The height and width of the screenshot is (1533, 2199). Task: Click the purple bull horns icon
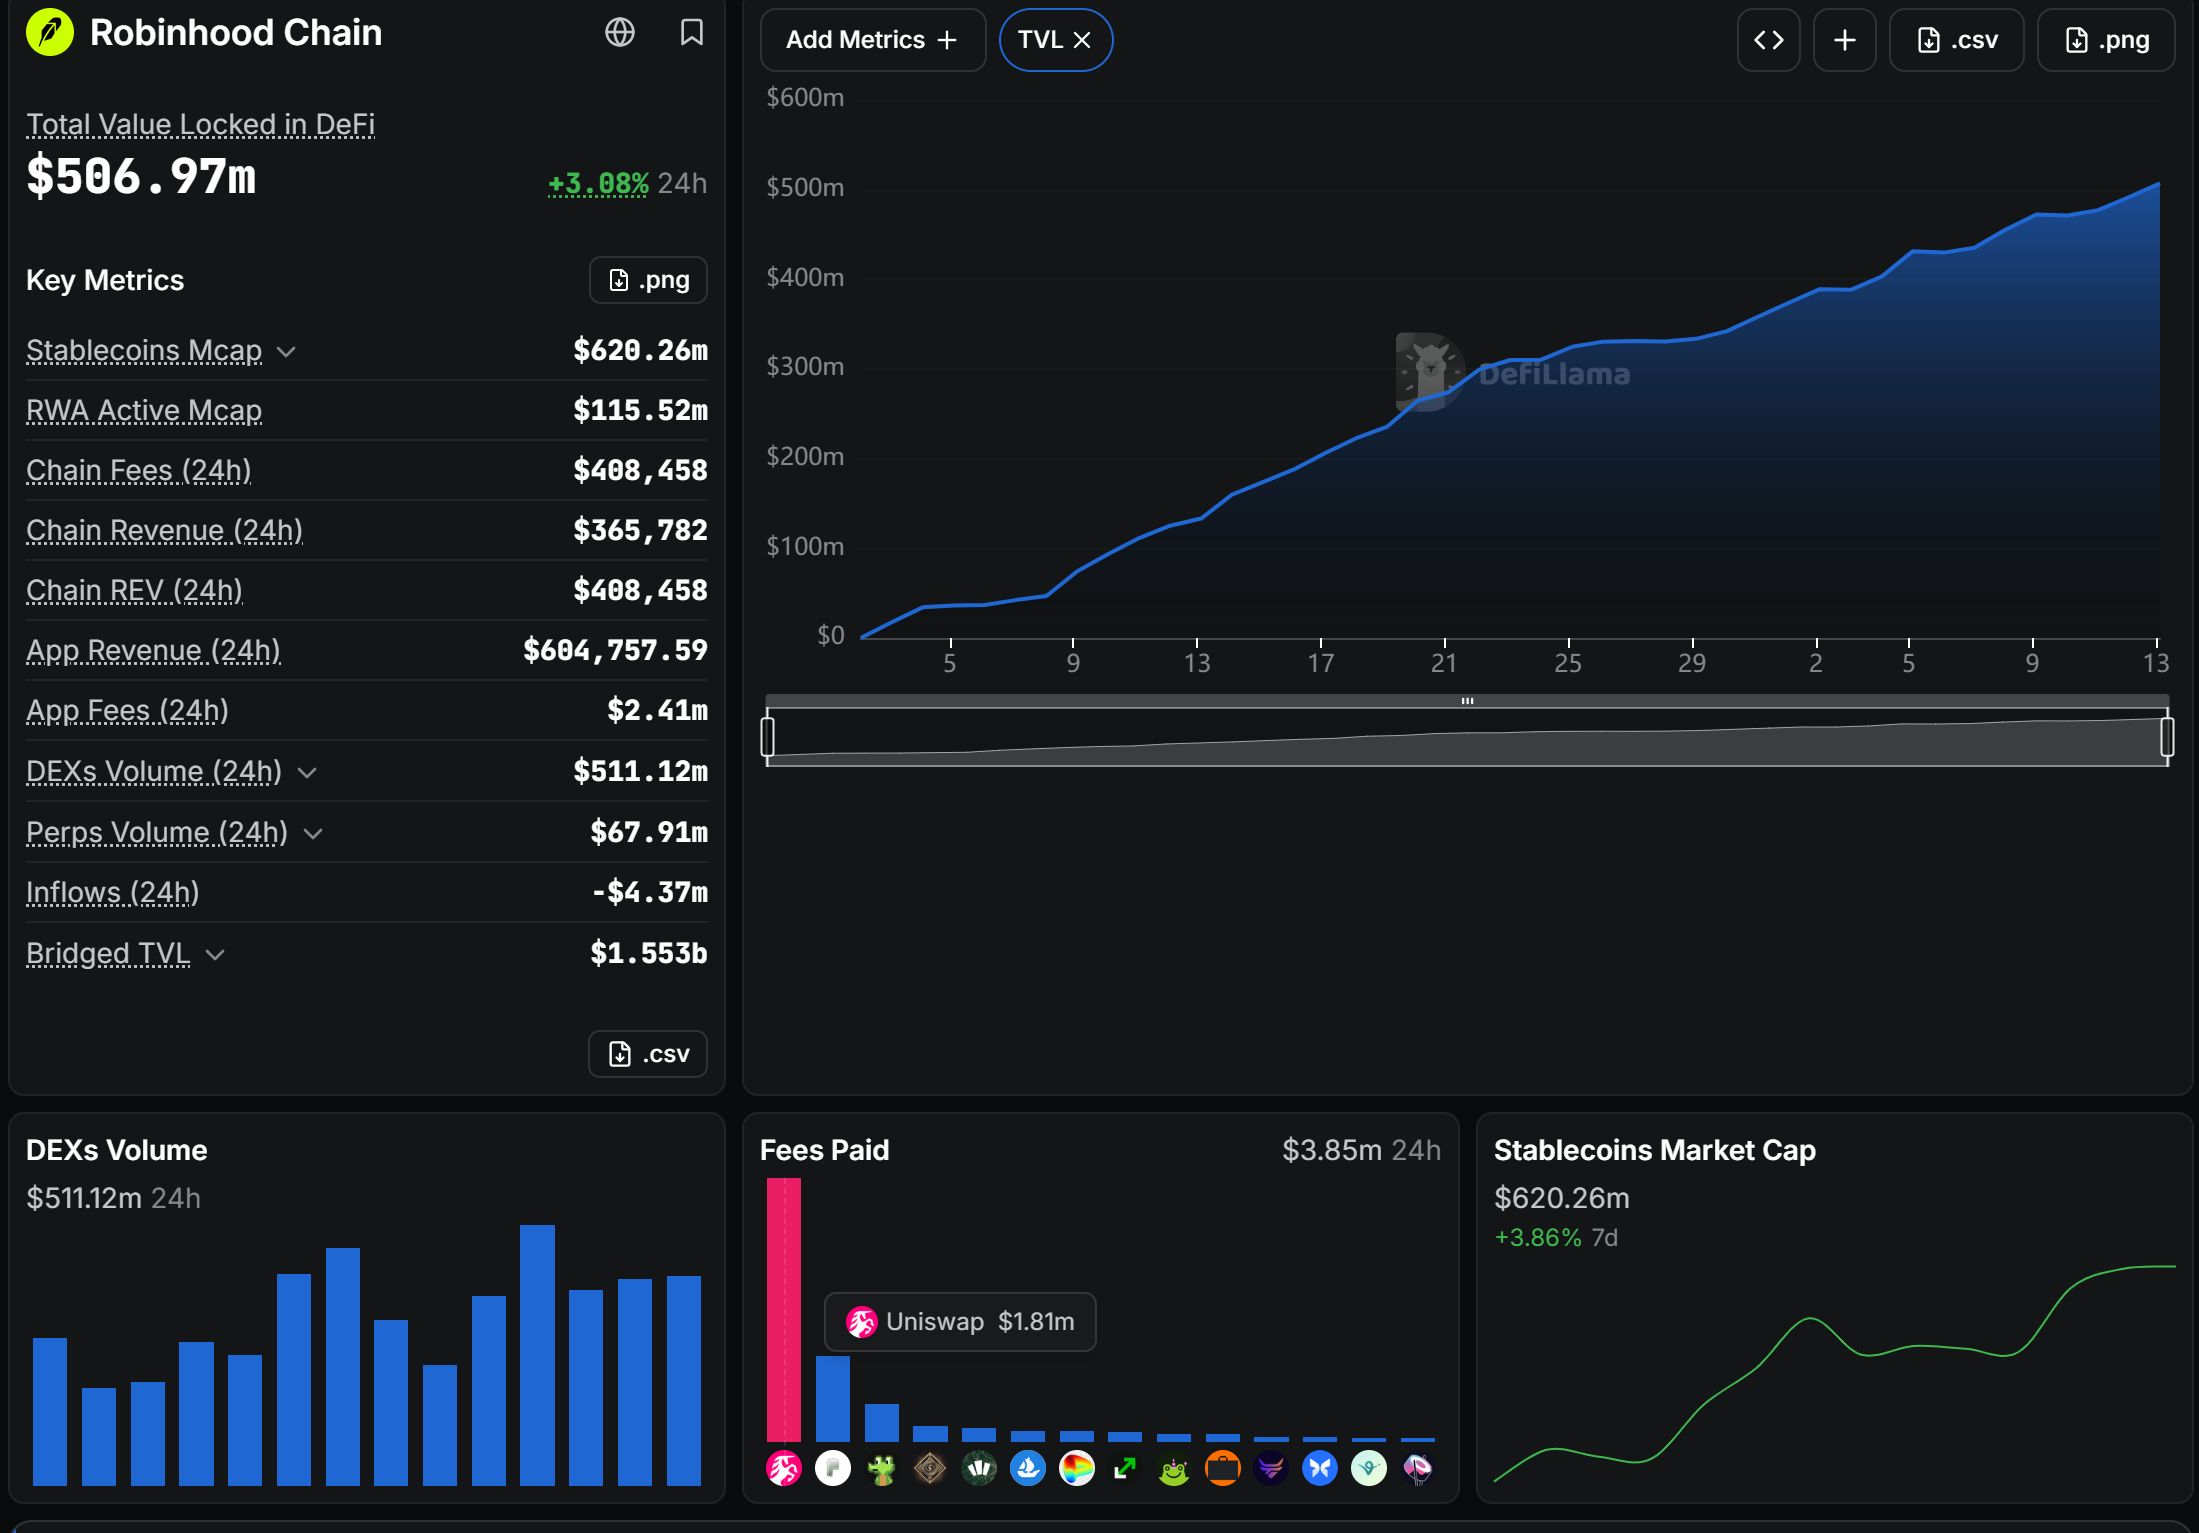point(1271,1468)
